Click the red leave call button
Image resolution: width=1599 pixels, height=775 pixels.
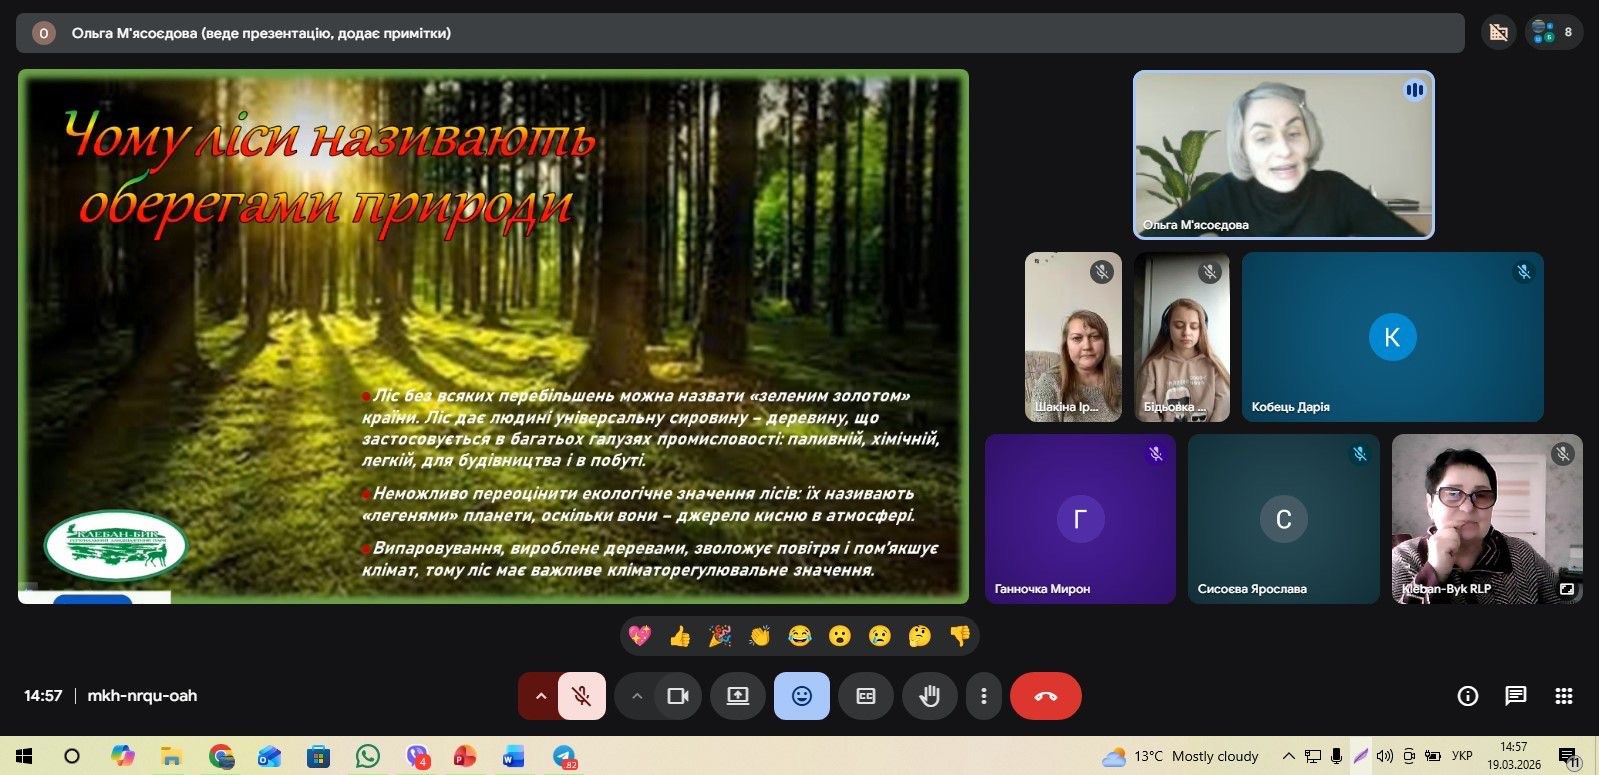click(x=1045, y=696)
